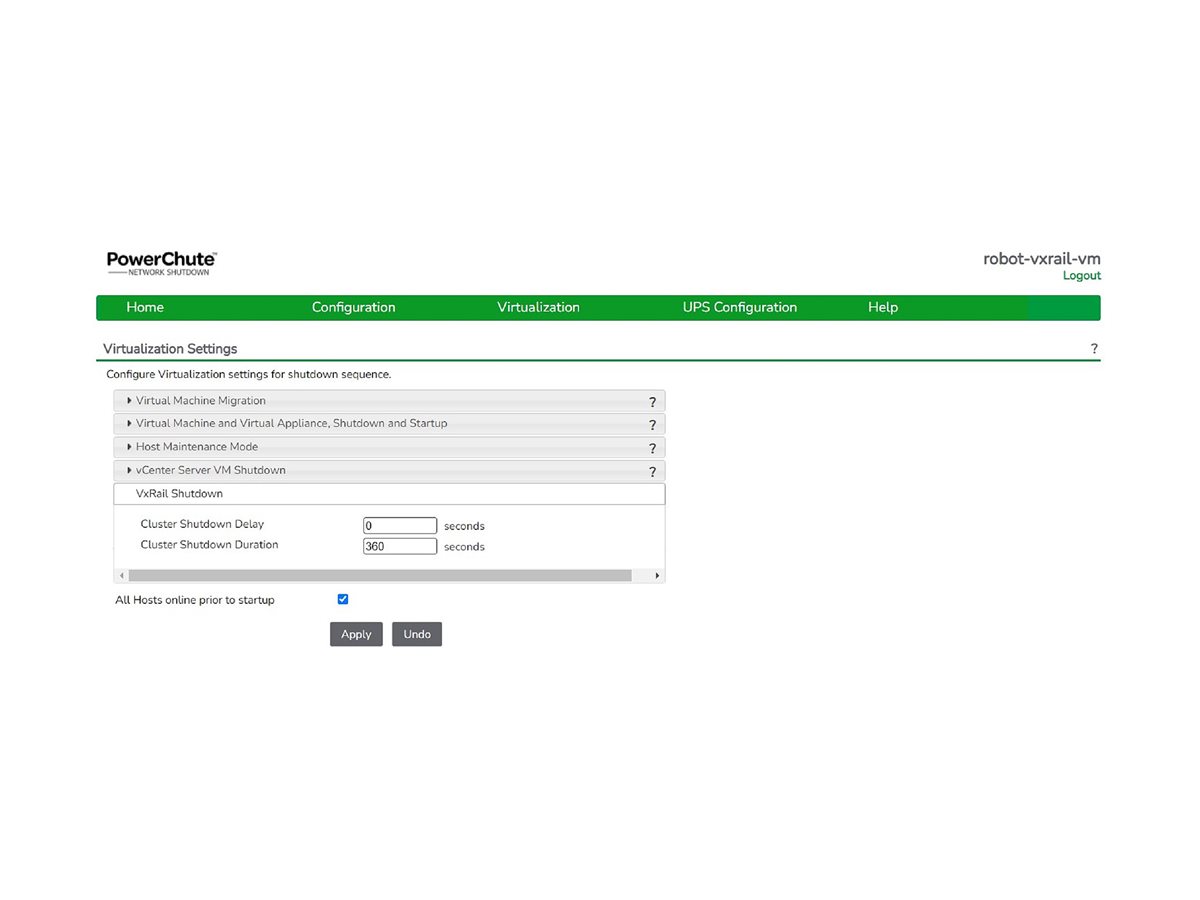Click the Apply button

tap(356, 634)
